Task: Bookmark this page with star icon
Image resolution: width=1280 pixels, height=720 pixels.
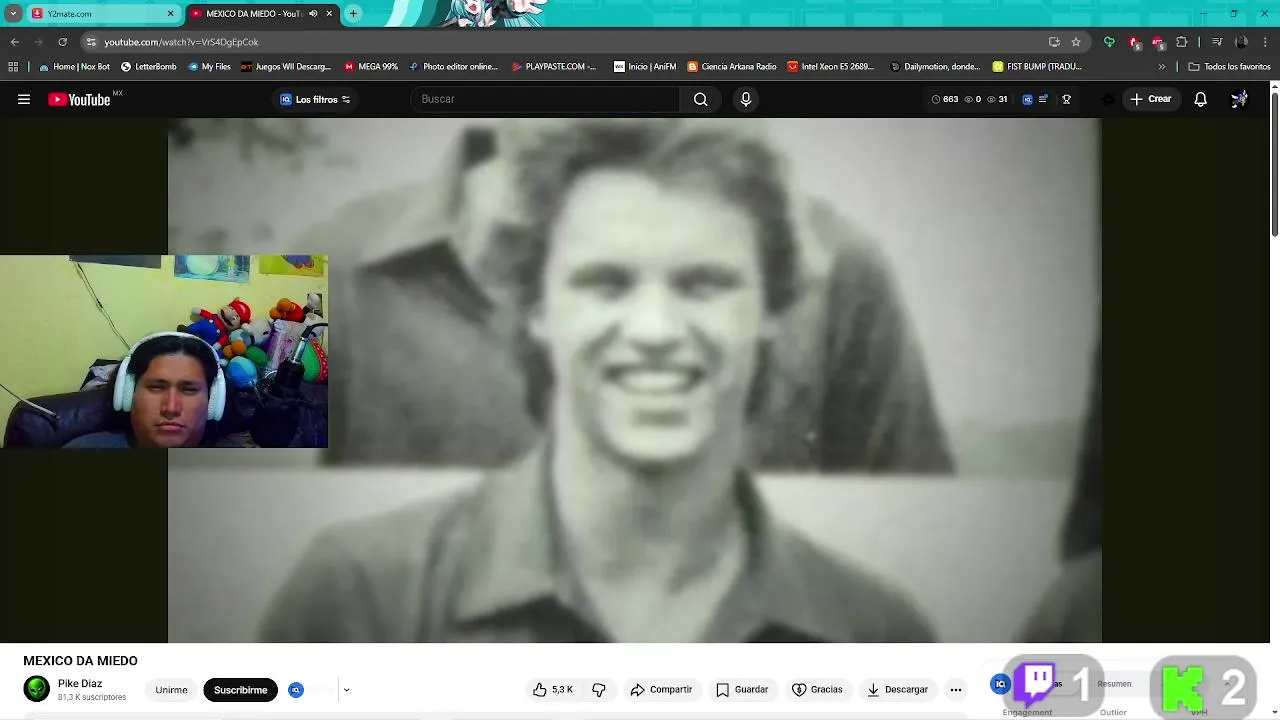Action: point(1076,42)
